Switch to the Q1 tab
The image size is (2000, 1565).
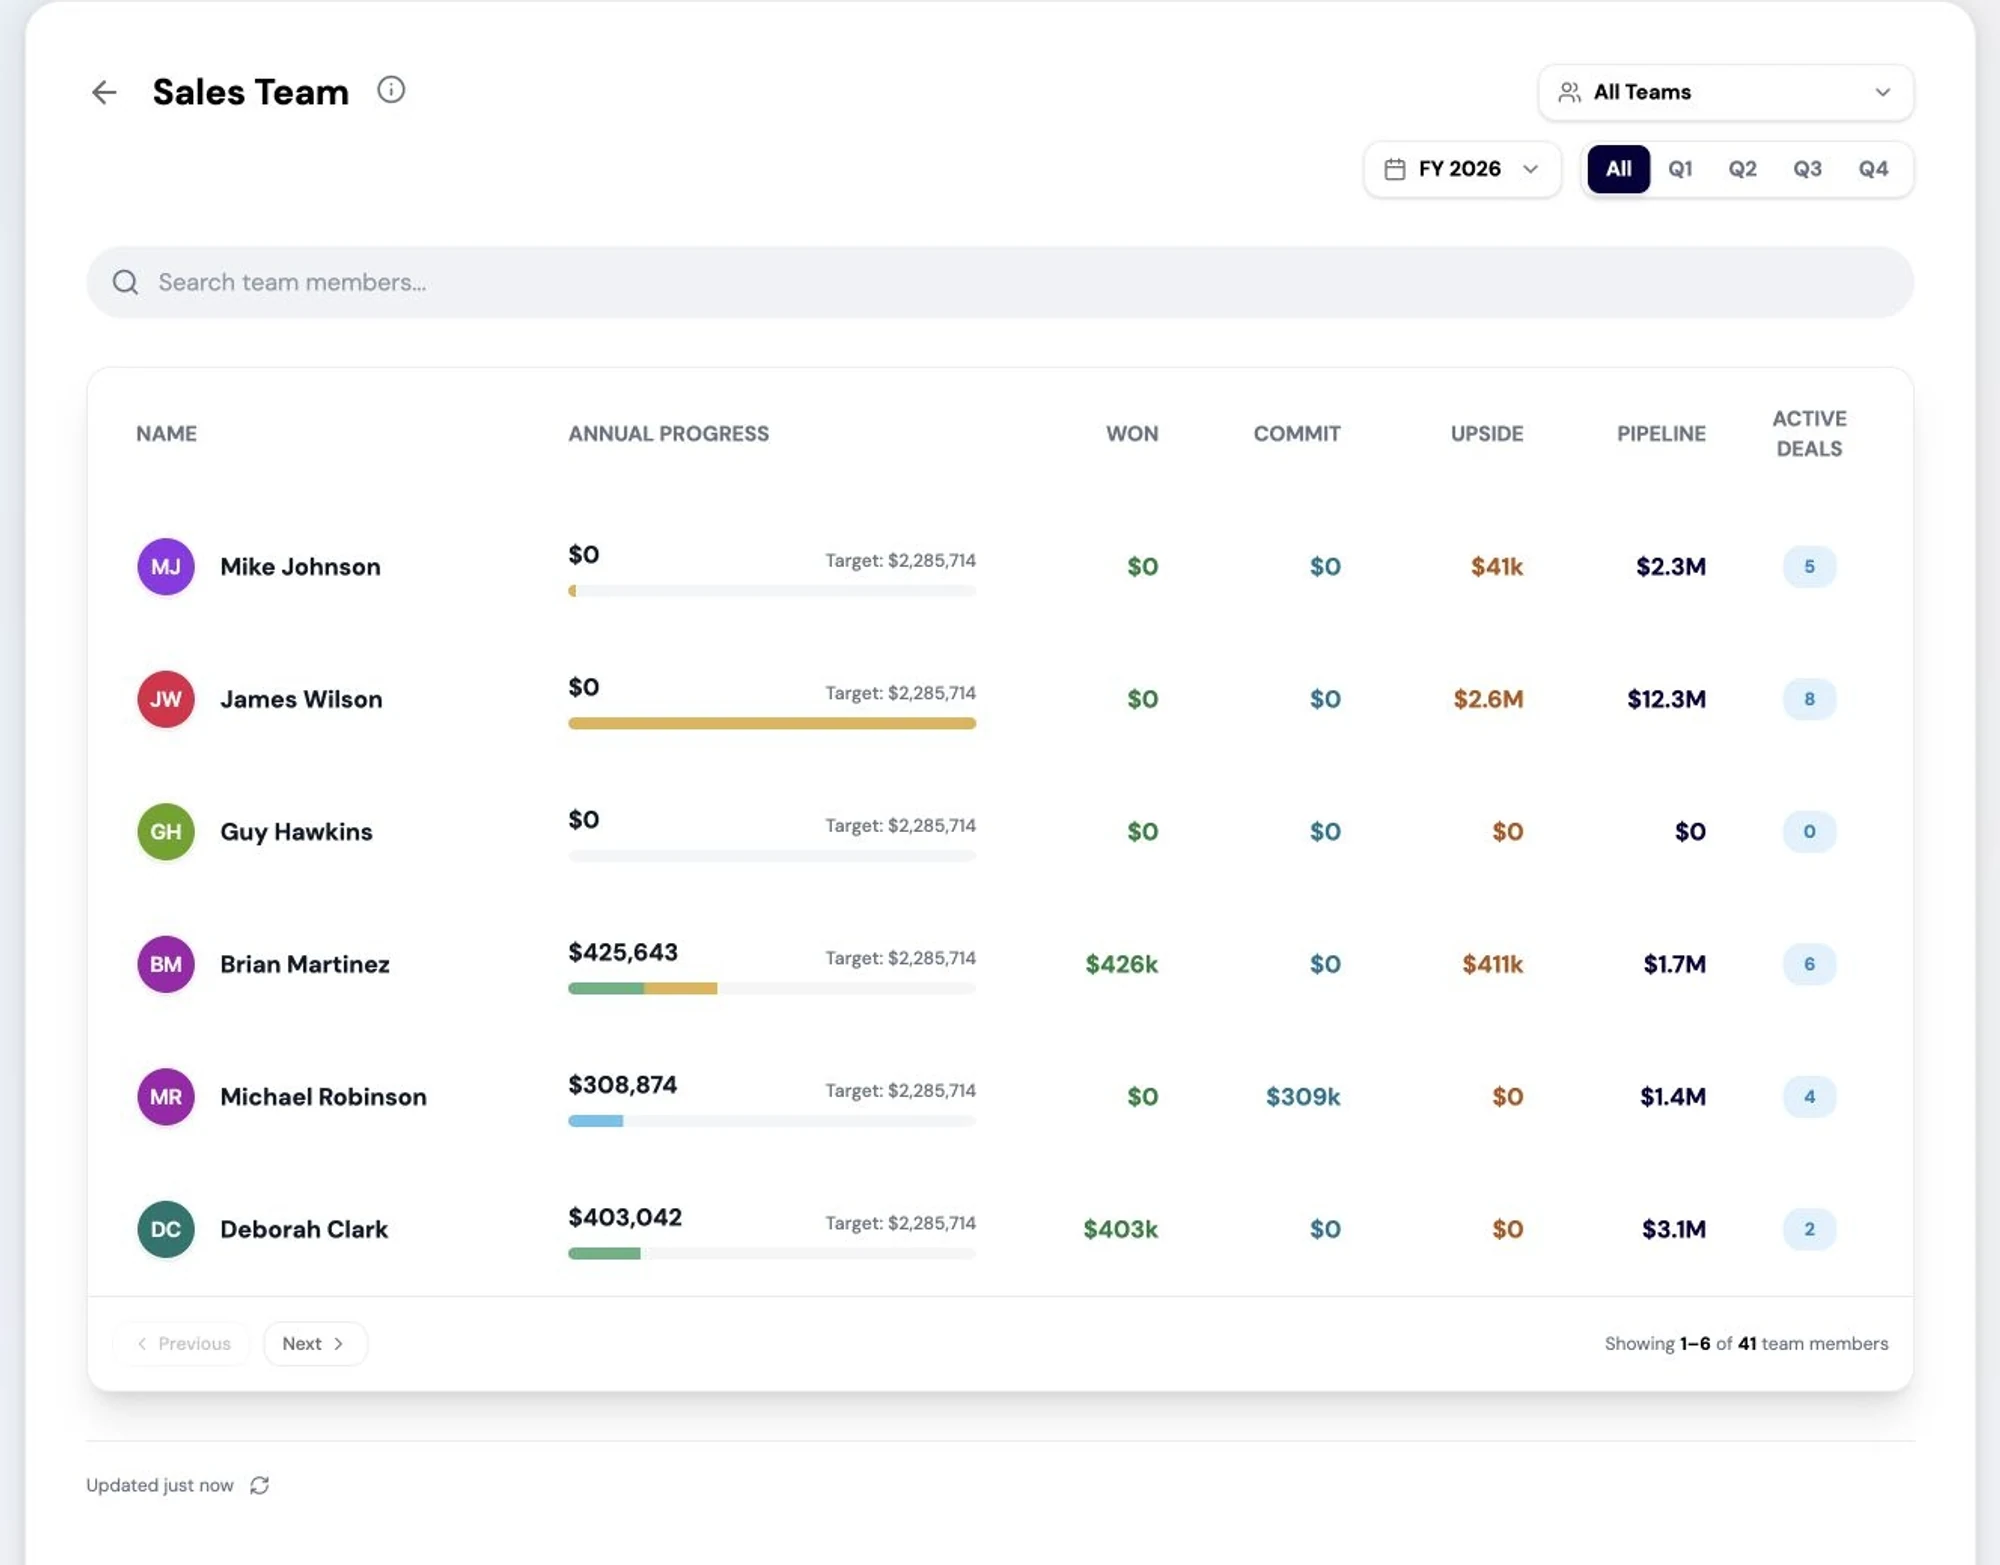click(1680, 169)
